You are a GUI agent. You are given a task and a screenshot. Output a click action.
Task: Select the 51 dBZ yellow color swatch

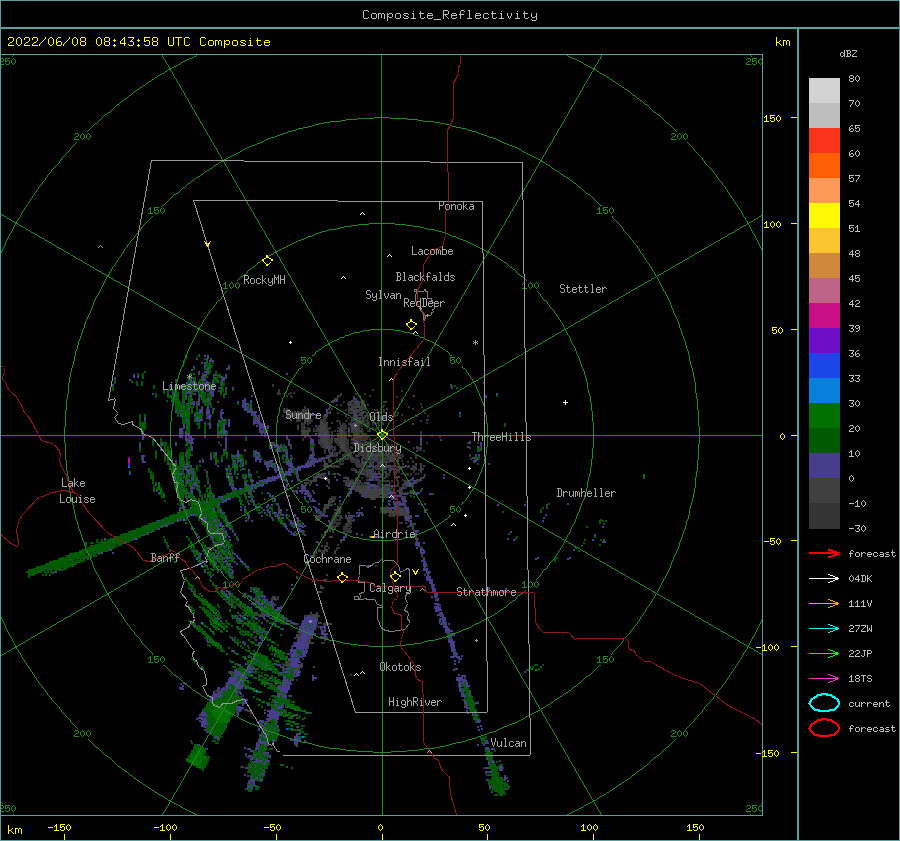point(824,216)
